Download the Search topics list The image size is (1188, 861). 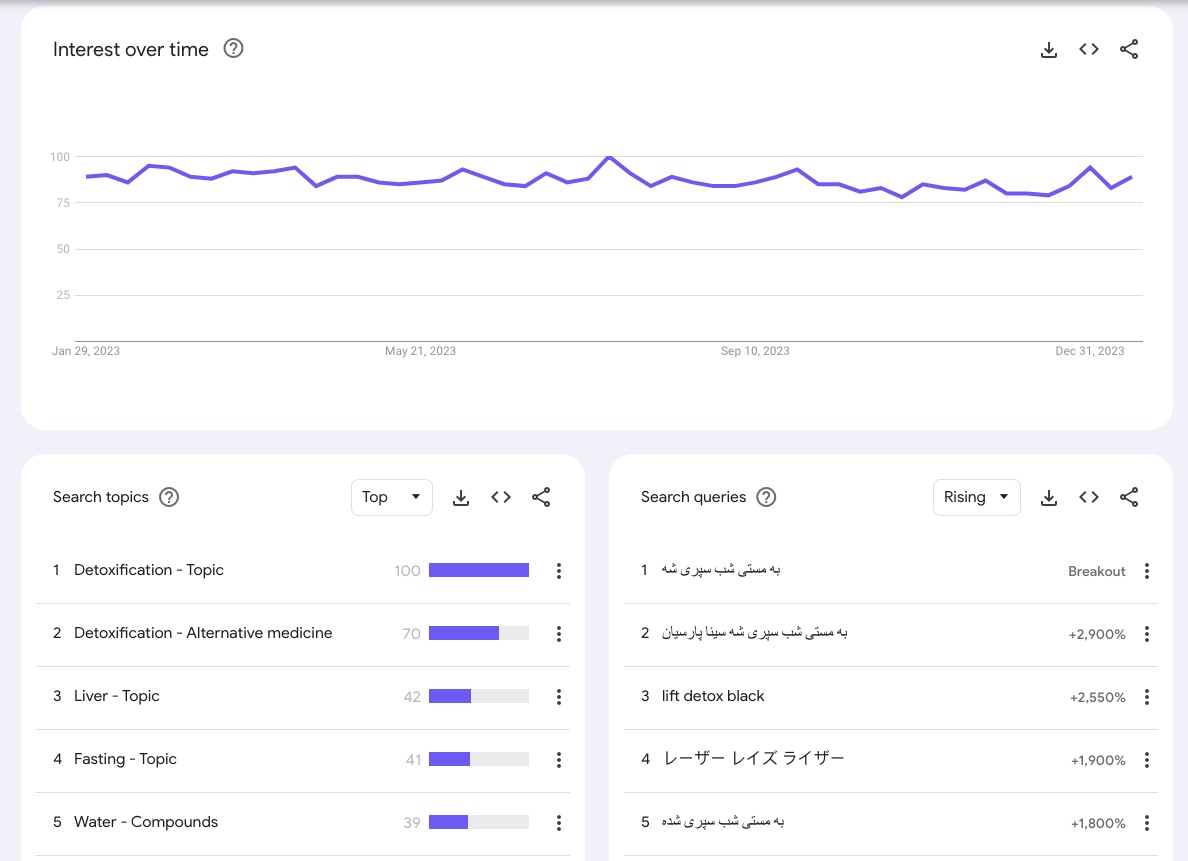(x=461, y=497)
